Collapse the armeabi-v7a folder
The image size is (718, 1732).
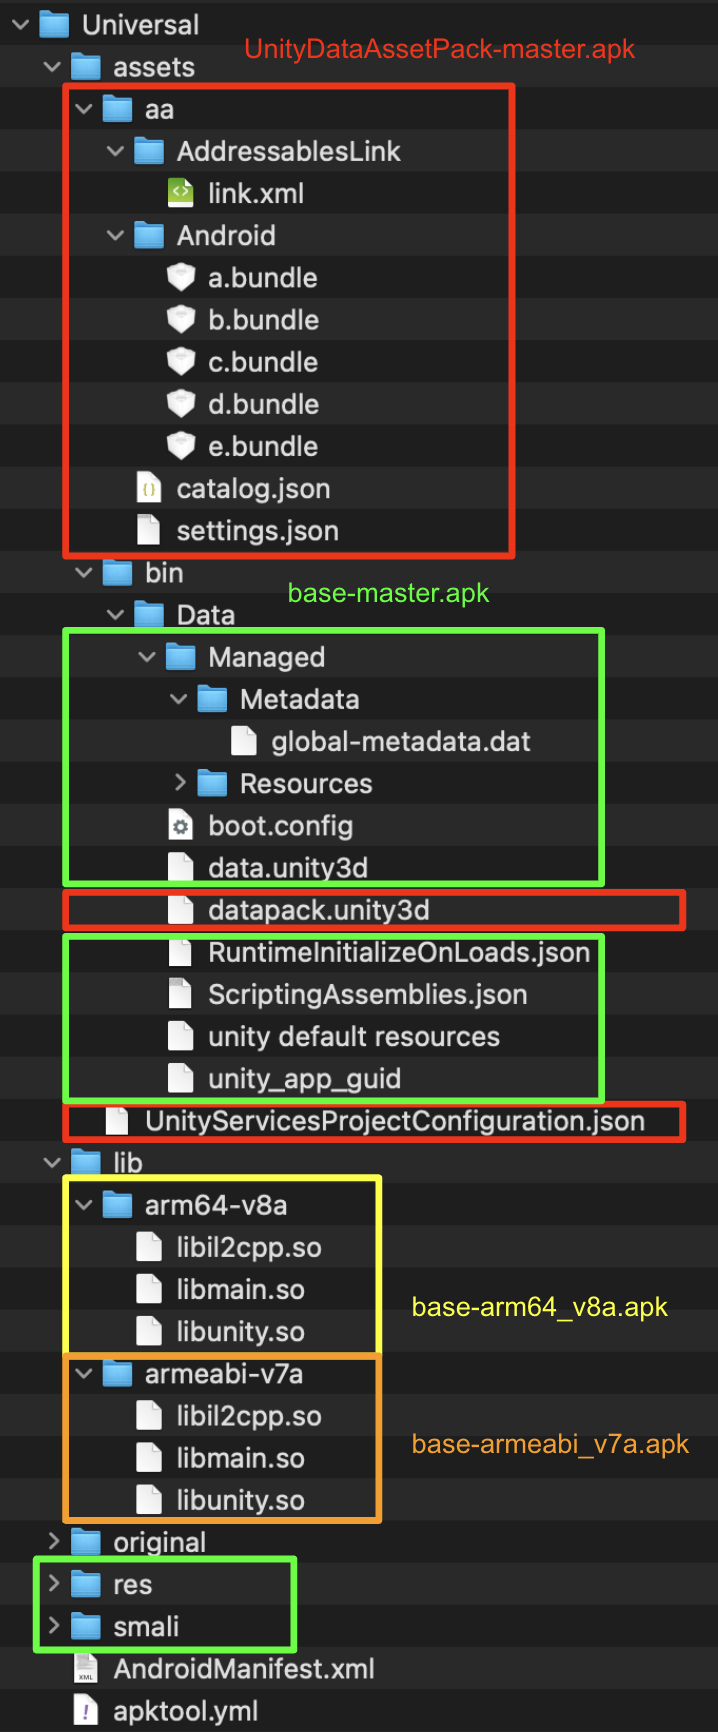(x=83, y=1373)
